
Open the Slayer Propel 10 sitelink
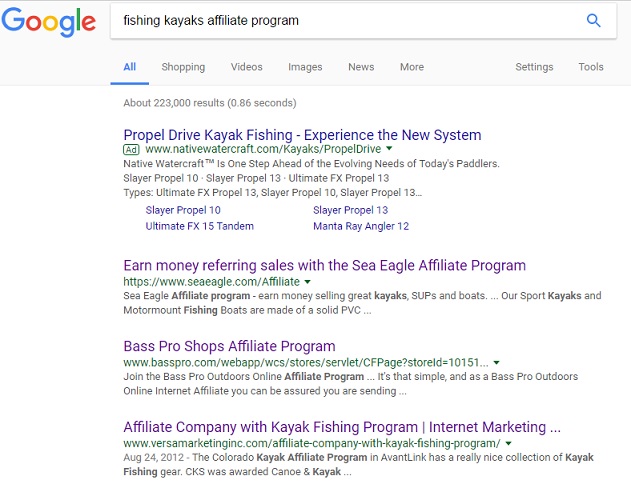tap(183, 210)
